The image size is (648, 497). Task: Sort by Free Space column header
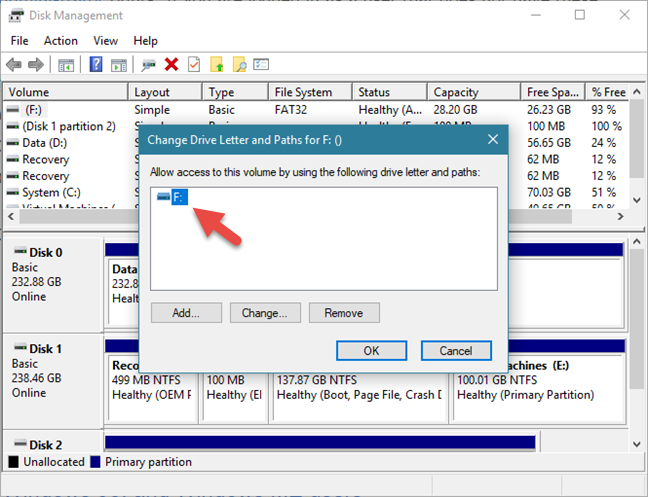[x=553, y=92]
